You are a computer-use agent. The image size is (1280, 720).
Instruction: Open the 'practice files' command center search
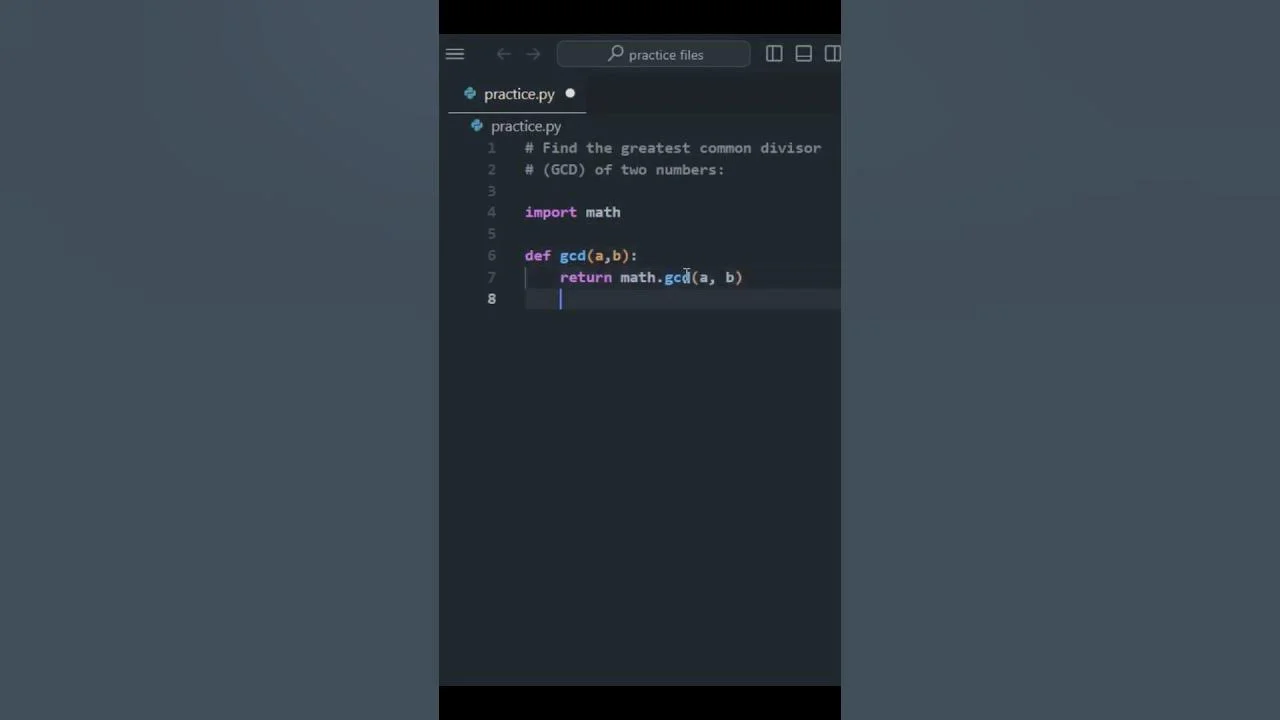[x=654, y=54]
